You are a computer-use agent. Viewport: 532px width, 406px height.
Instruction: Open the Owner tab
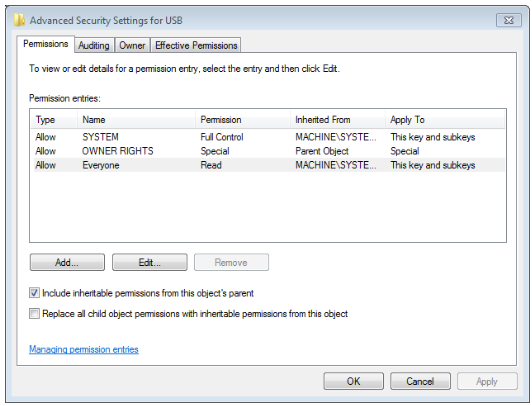coord(132,45)
